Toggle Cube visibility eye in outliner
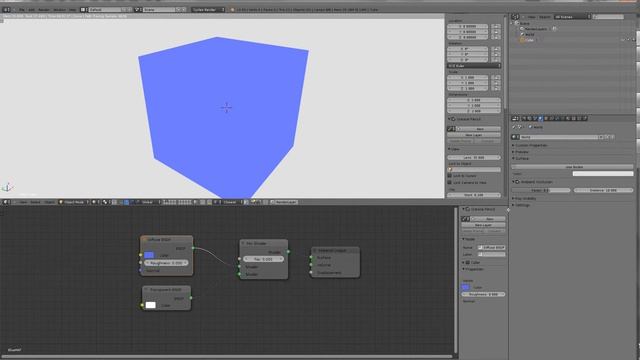Image resolution: width=640 pixels, height=360 pixels. (623, 40)
